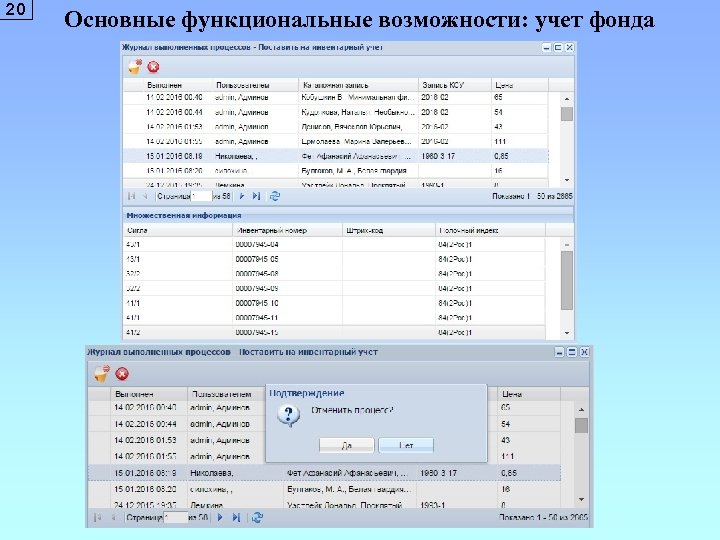This screenshot has width=720, height=540.
Task: Select Булгаков row in upper window
Action: click(335, 171)
